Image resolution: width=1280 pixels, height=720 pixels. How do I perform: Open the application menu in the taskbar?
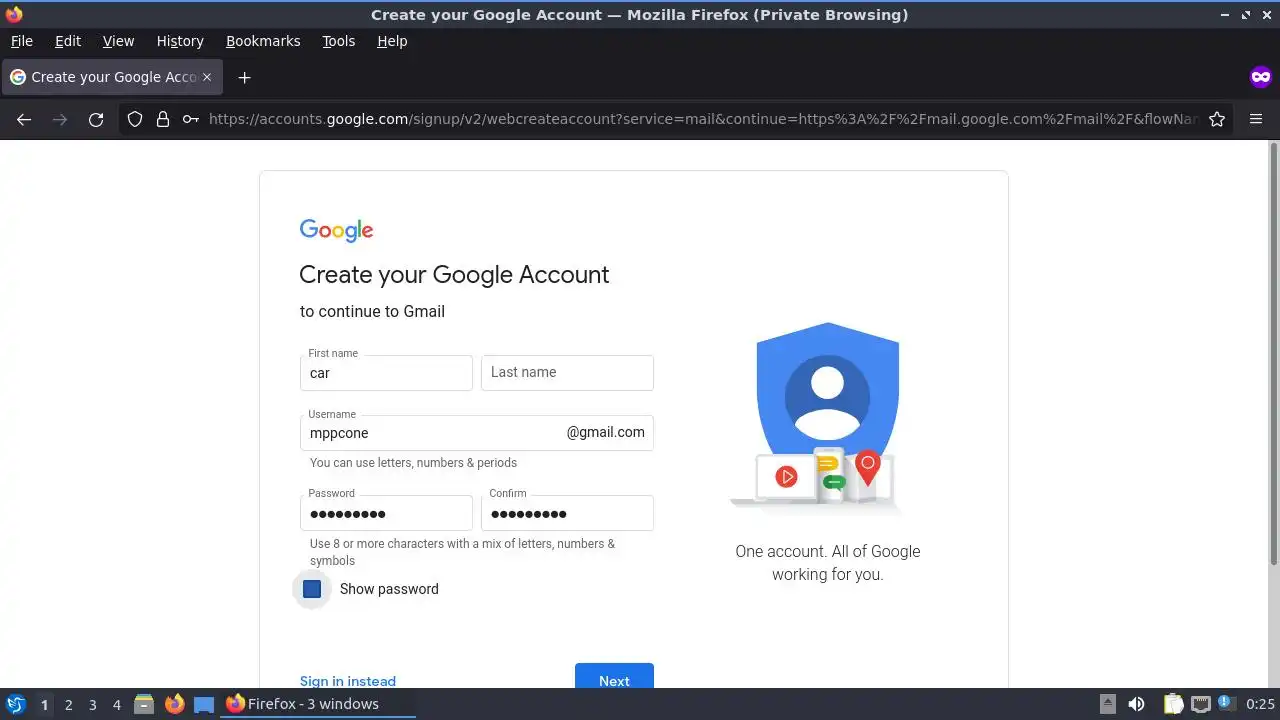pyautogui.click(x=16, y=704)
